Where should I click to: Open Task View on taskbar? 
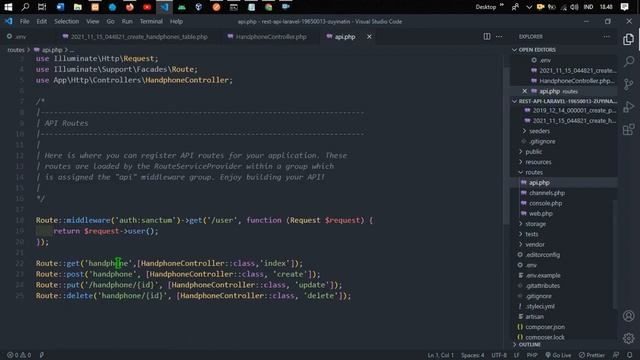coord(42,7)
